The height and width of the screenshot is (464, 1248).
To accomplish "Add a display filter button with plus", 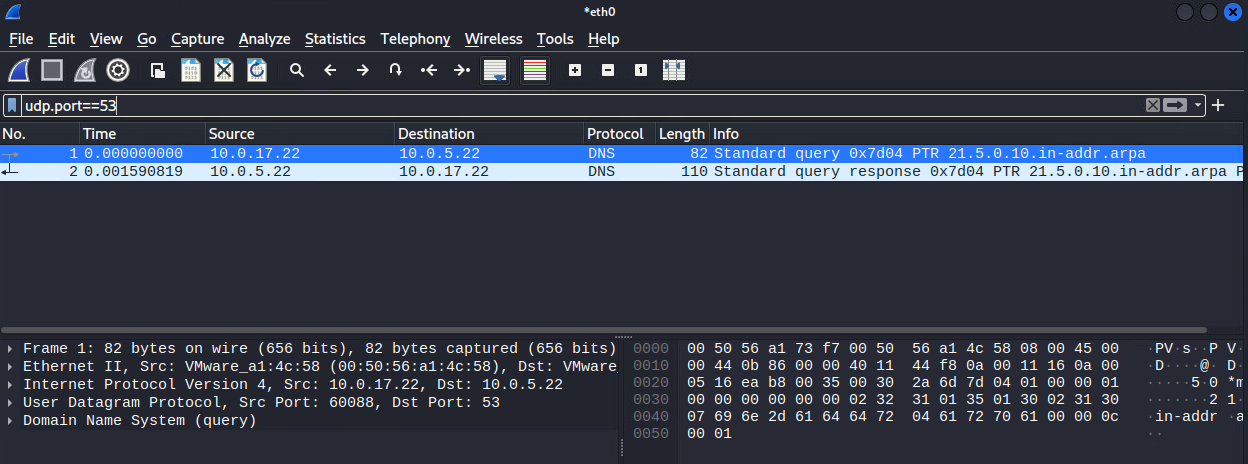I will [1218, 105].
